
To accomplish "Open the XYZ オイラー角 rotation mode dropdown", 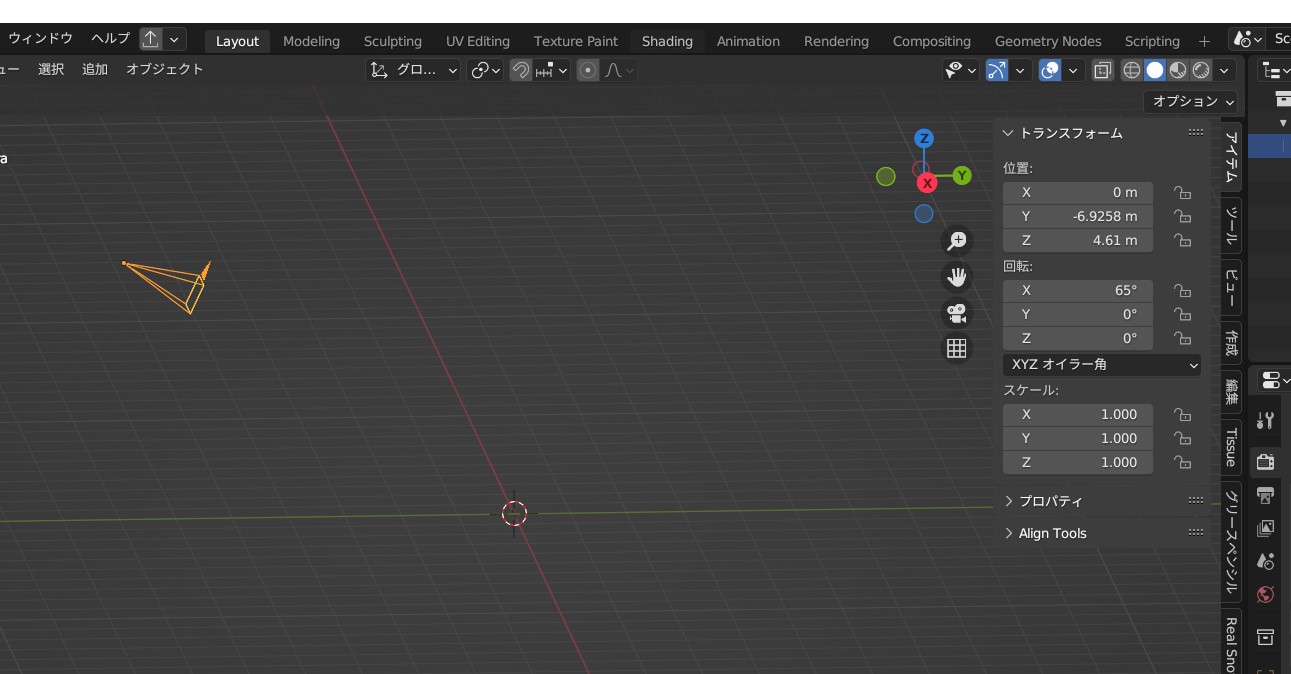I will click(1102, 365).
